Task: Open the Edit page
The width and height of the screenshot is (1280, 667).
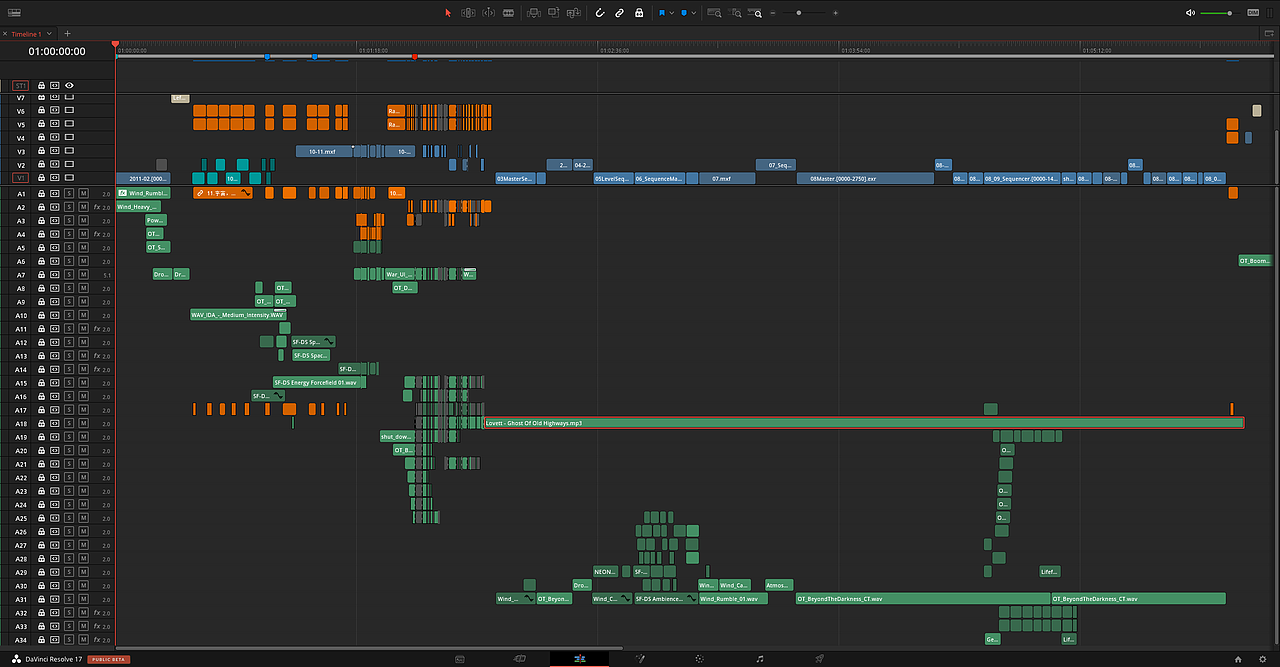Action: [579, 659]
